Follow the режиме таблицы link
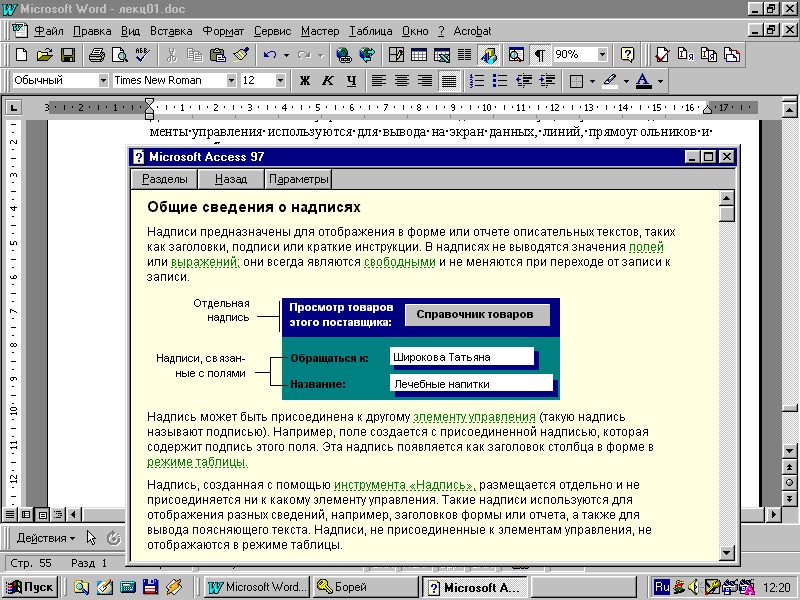This screenshot has width=800, height=600. [197, 462]
